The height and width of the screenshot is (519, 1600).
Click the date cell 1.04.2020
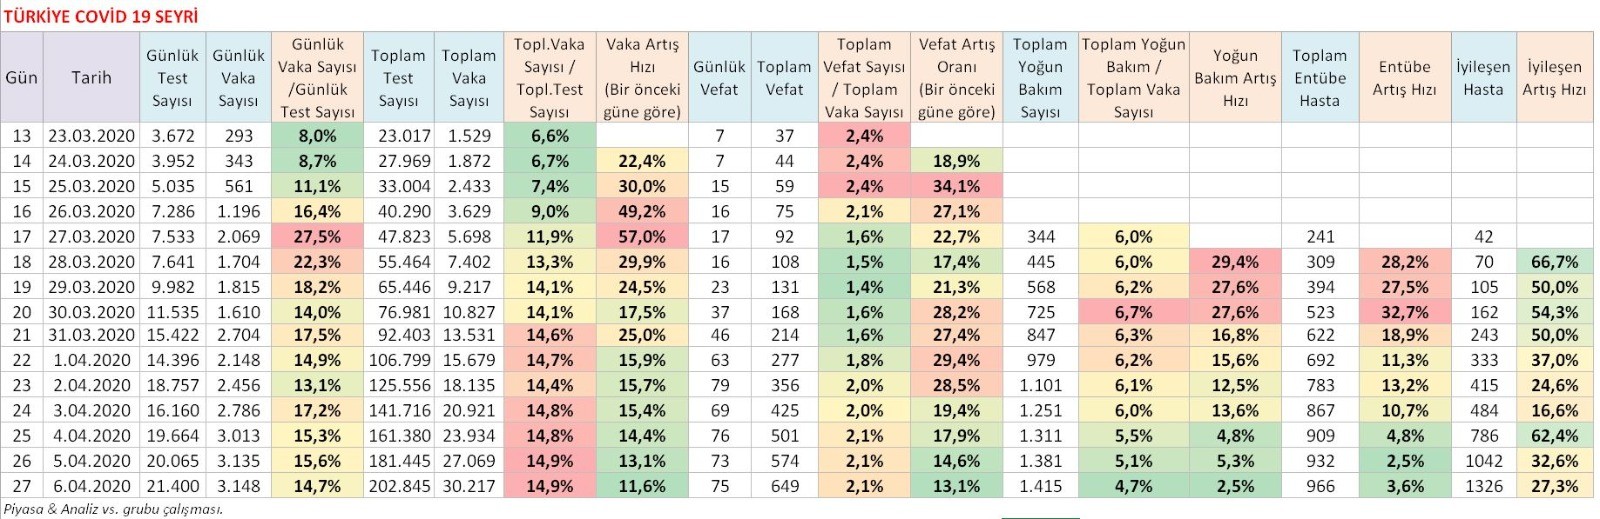pos(91,361)
